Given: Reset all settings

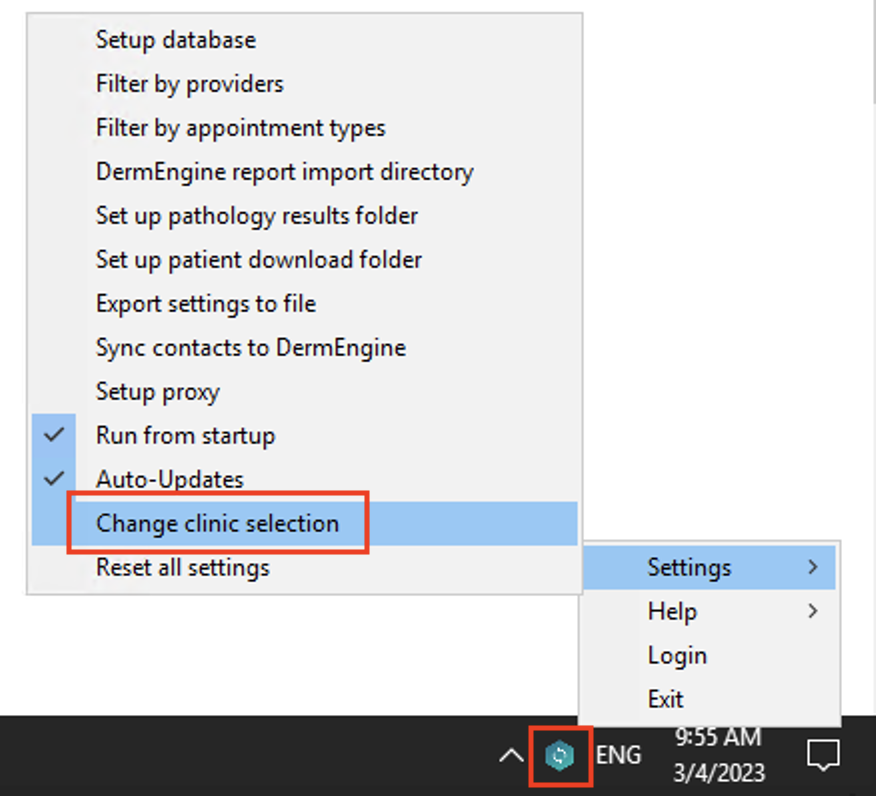Looking at the screenshot, I should pyautogui.click(x=182, y=567).
